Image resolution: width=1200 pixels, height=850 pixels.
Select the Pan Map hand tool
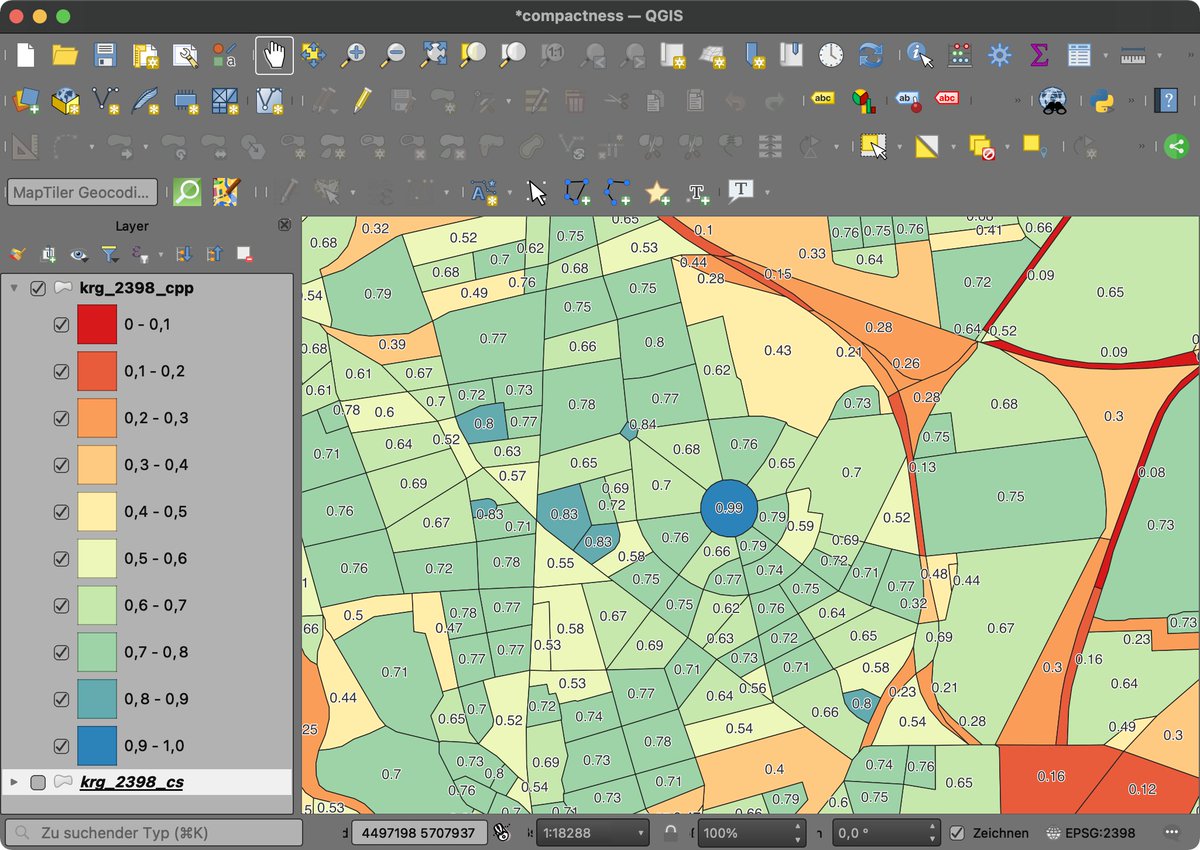click(274, 55)
